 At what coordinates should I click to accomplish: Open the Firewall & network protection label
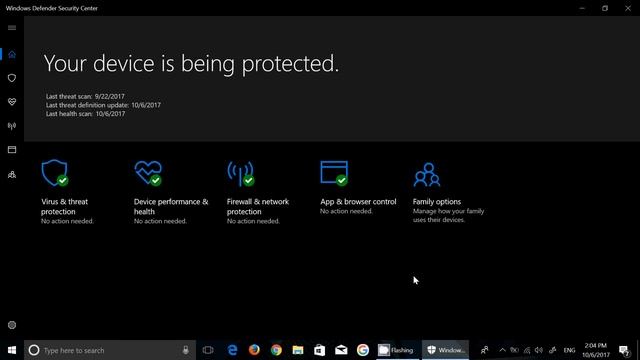coord(258,207)
